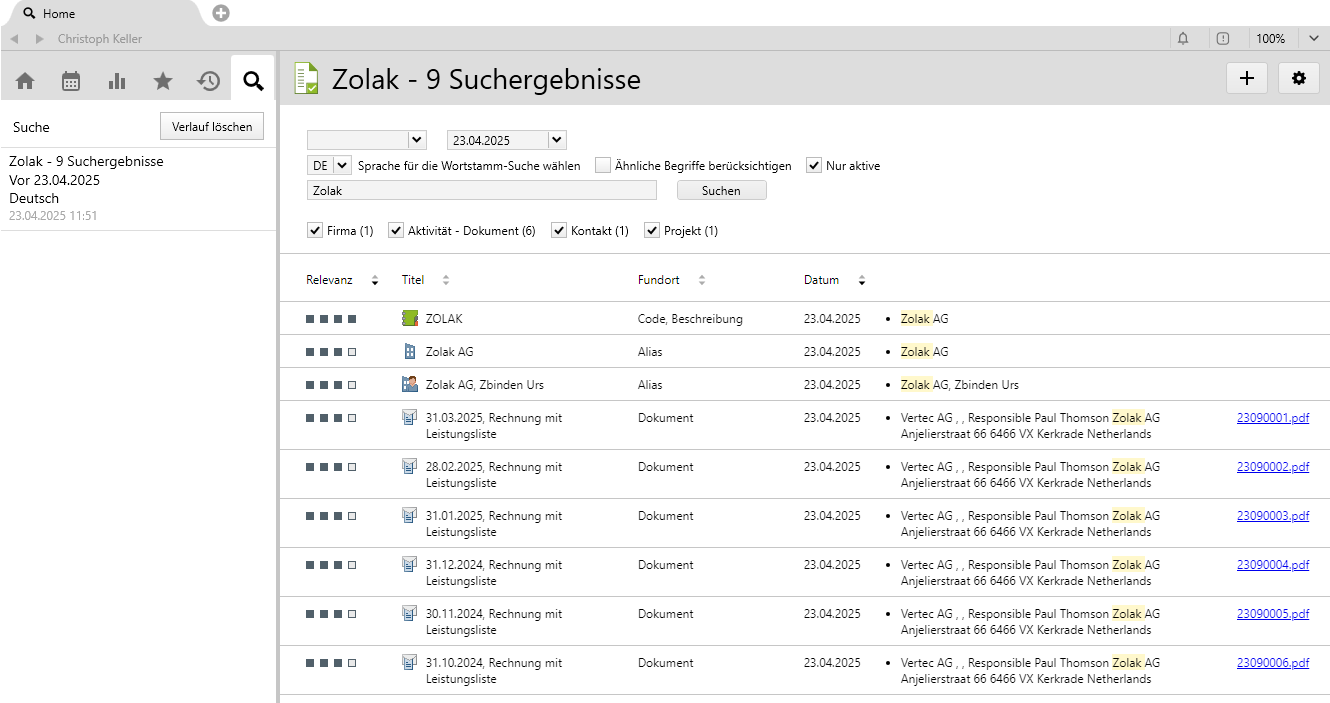Click the Verlauf löschen button

[212, 127]
